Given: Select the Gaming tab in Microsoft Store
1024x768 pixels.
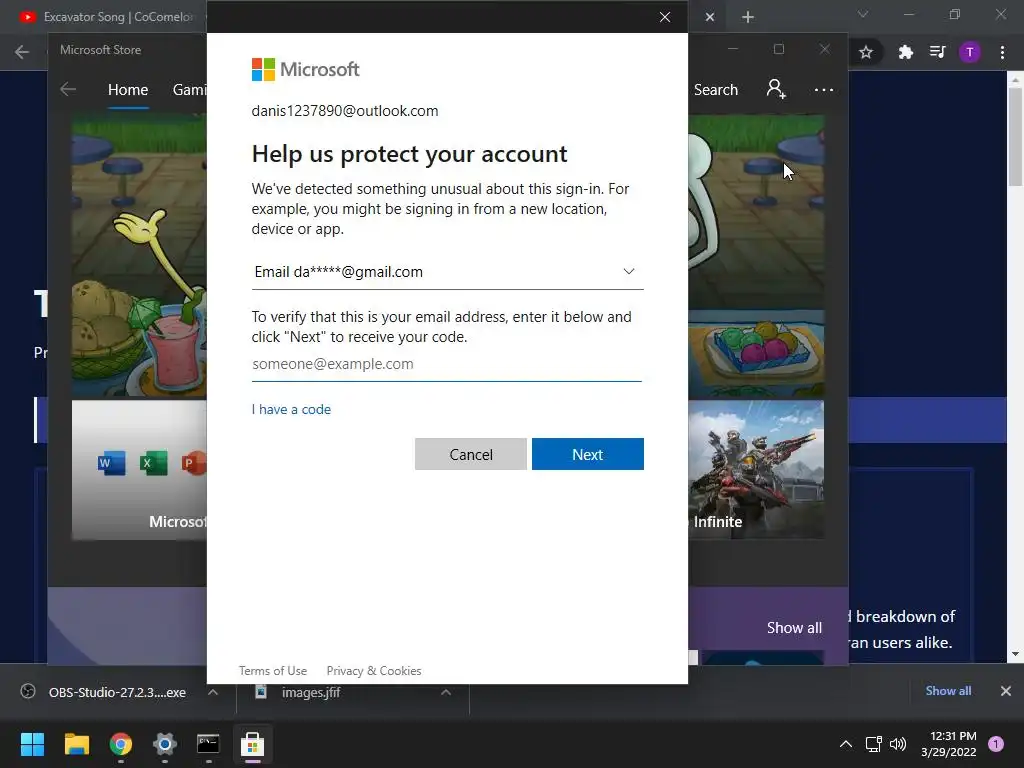Looking at the screenshot, I should click(x=189, y=89).
